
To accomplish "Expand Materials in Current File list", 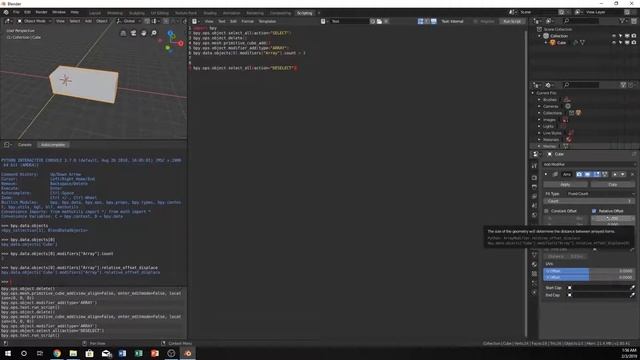I will [539, 140].
